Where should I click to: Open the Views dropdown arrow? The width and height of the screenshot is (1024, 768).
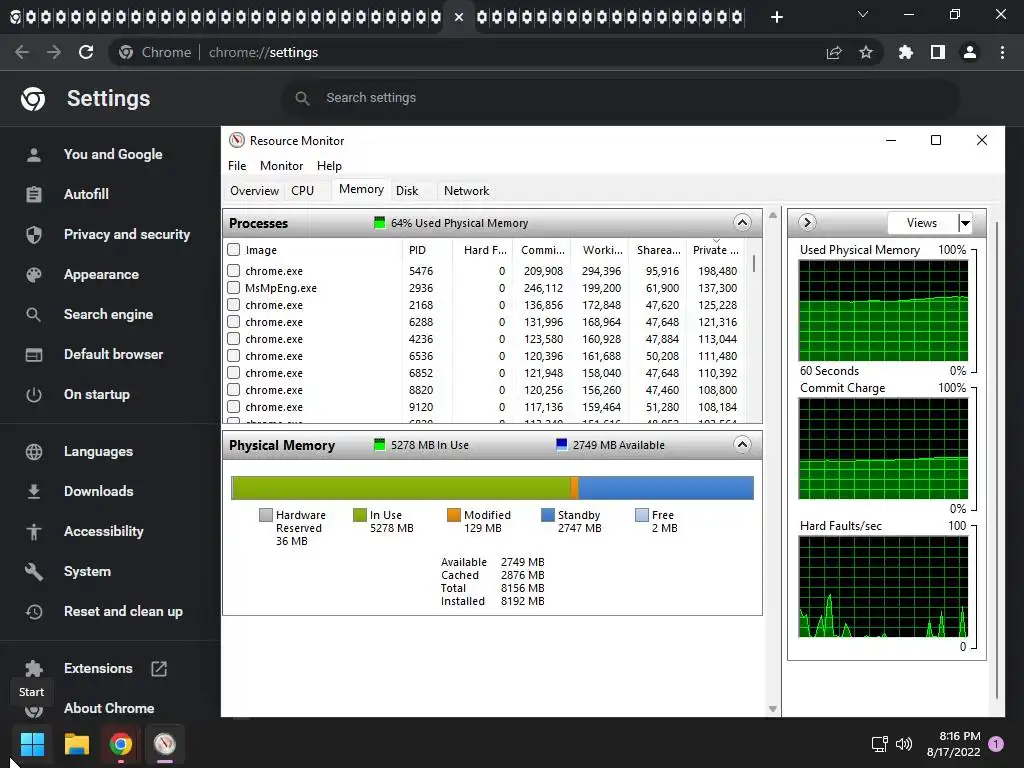[x=965, y=223]
